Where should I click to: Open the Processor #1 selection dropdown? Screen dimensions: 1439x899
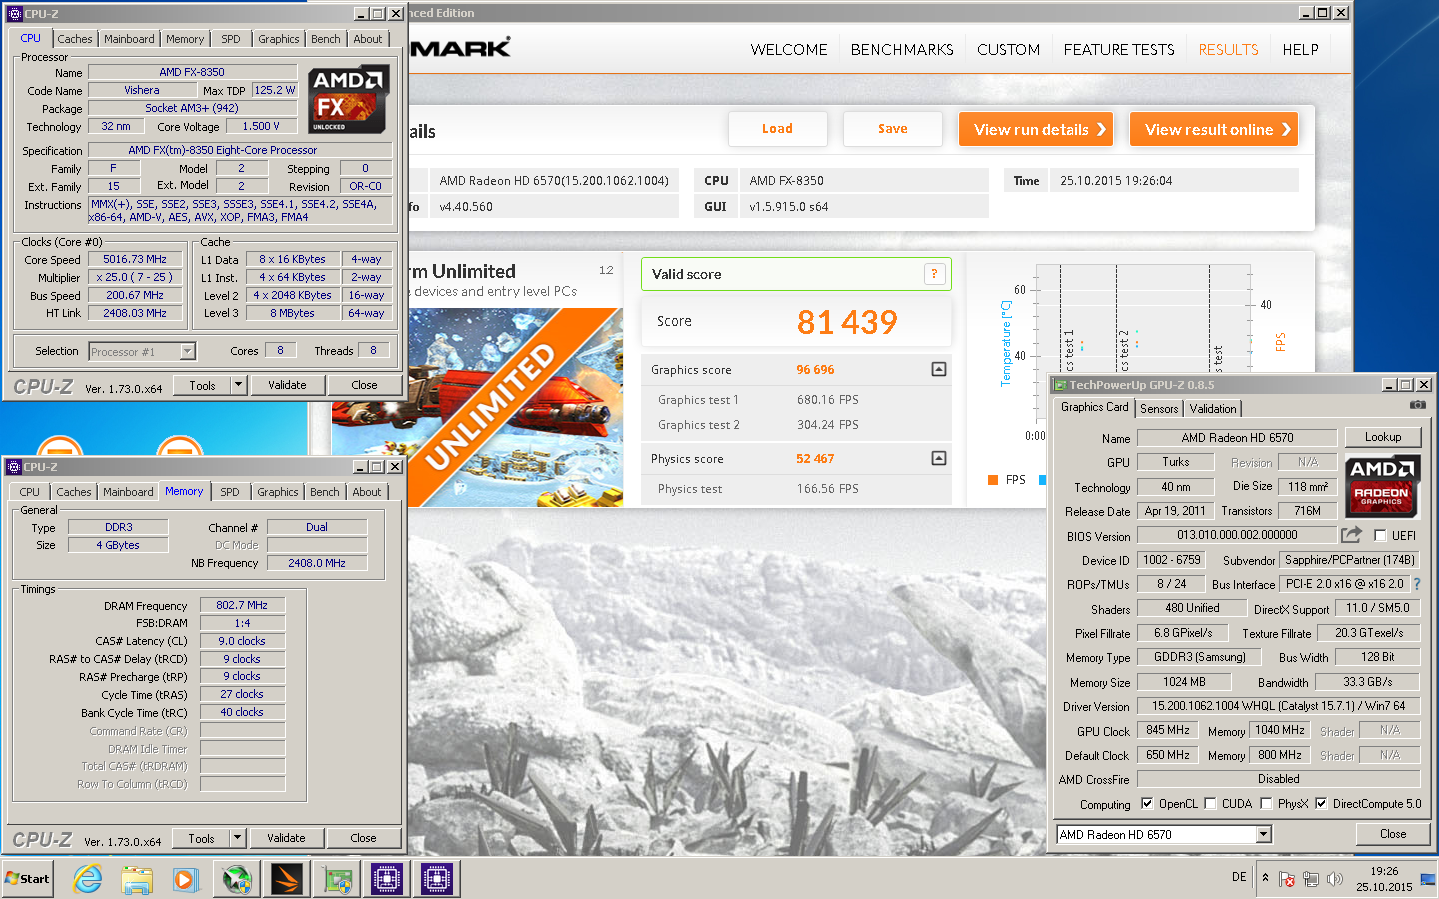click(x=187, y=351)
